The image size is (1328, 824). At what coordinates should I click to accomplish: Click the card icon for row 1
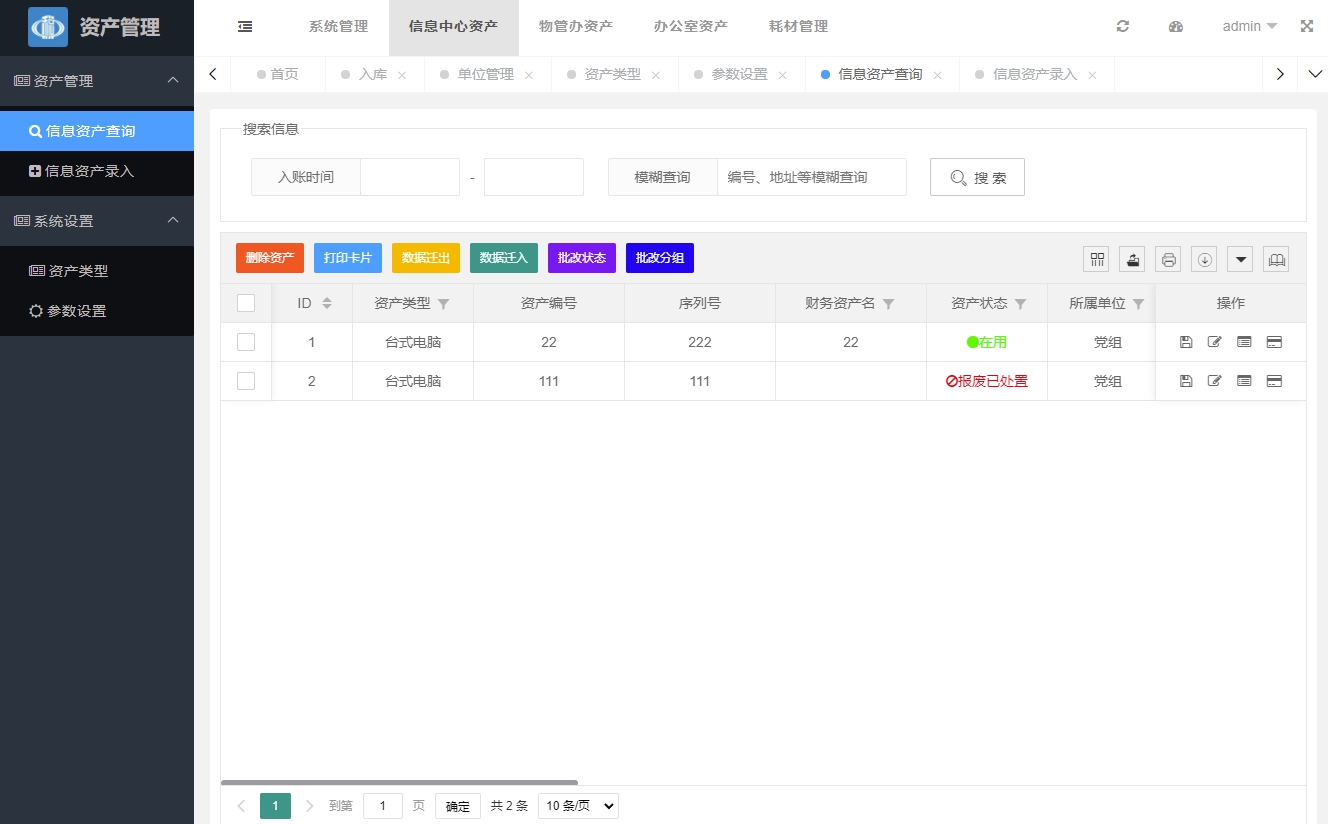click(1273, 342)
